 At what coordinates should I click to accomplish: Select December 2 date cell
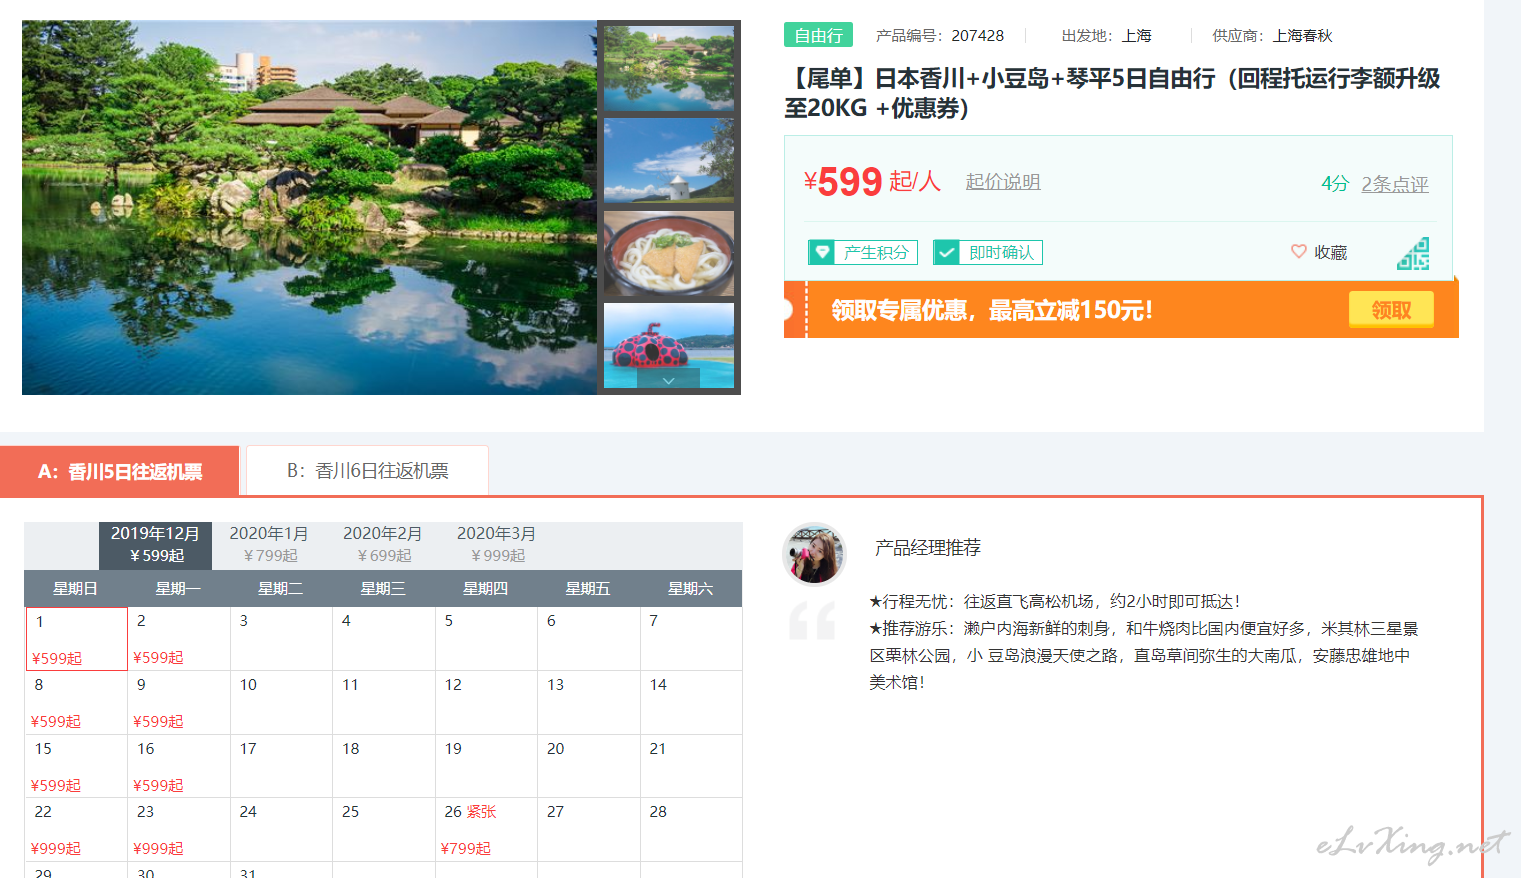[x=179, y=639]
